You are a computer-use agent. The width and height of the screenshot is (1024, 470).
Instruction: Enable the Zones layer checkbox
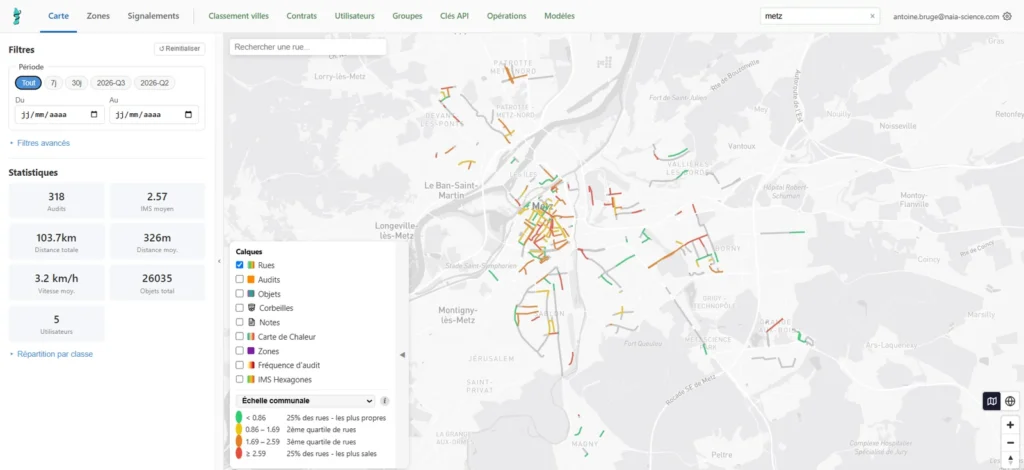coord(240,351)
